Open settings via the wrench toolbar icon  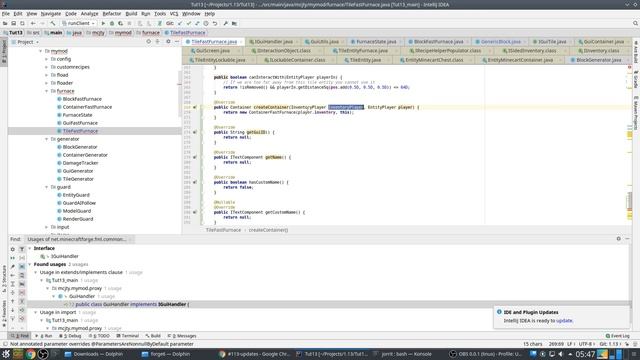(x=225, y=24)
